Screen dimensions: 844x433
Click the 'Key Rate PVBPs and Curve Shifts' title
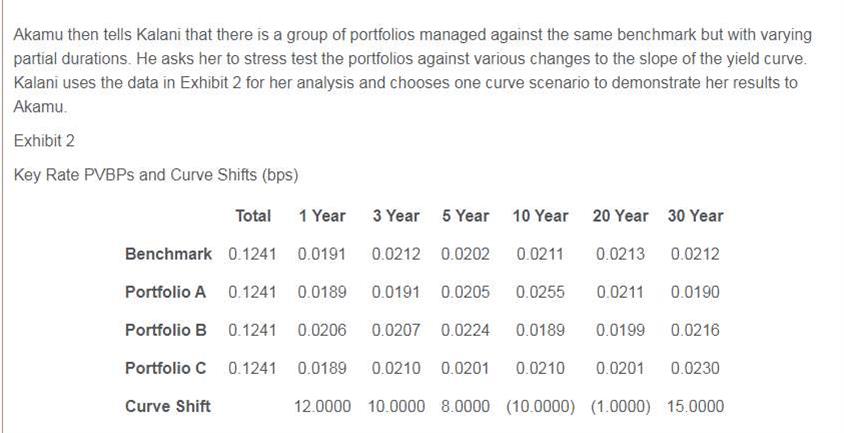[x=156, y=175]
